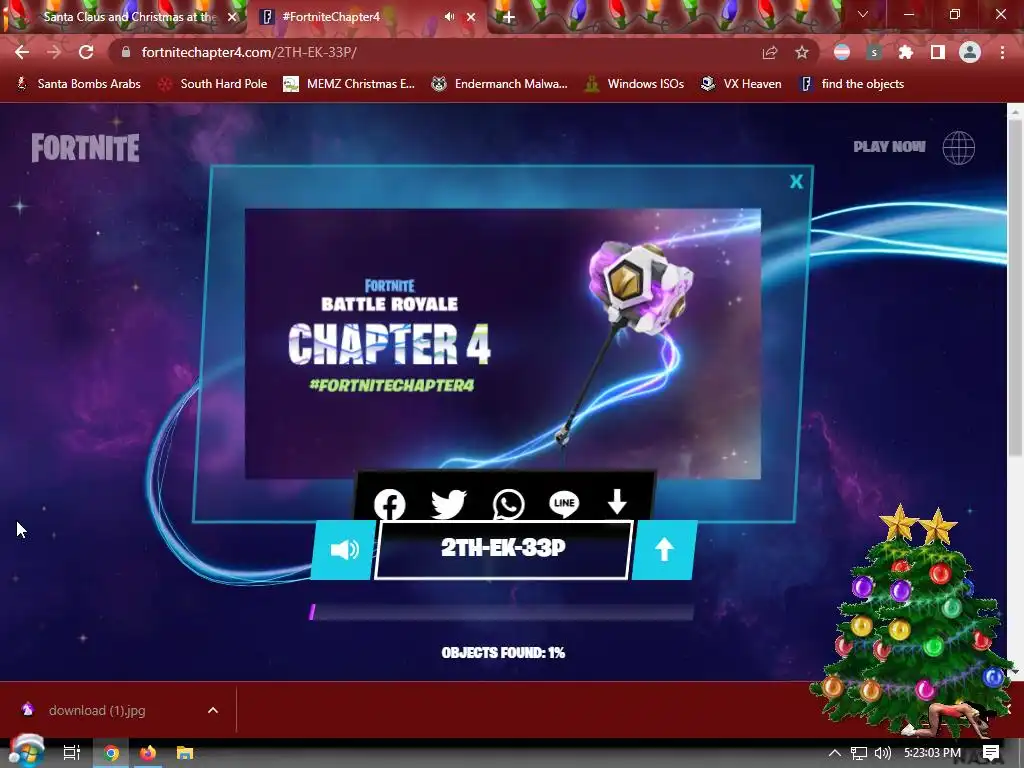Open the Chapter 4 reward image
This screenshot has height=768, width=1024.
pos(503,344)
